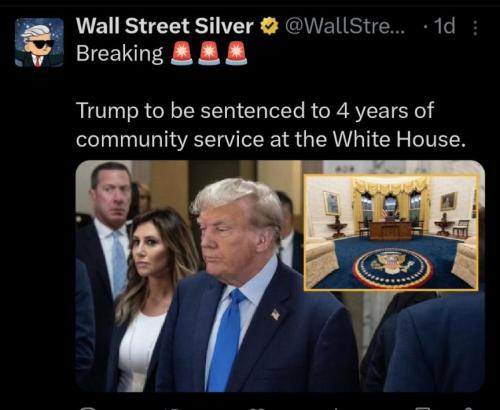Open Wall Street Silver's profile avatar
Viewport: 500px width, 410px height.
[x=39, y=43]
